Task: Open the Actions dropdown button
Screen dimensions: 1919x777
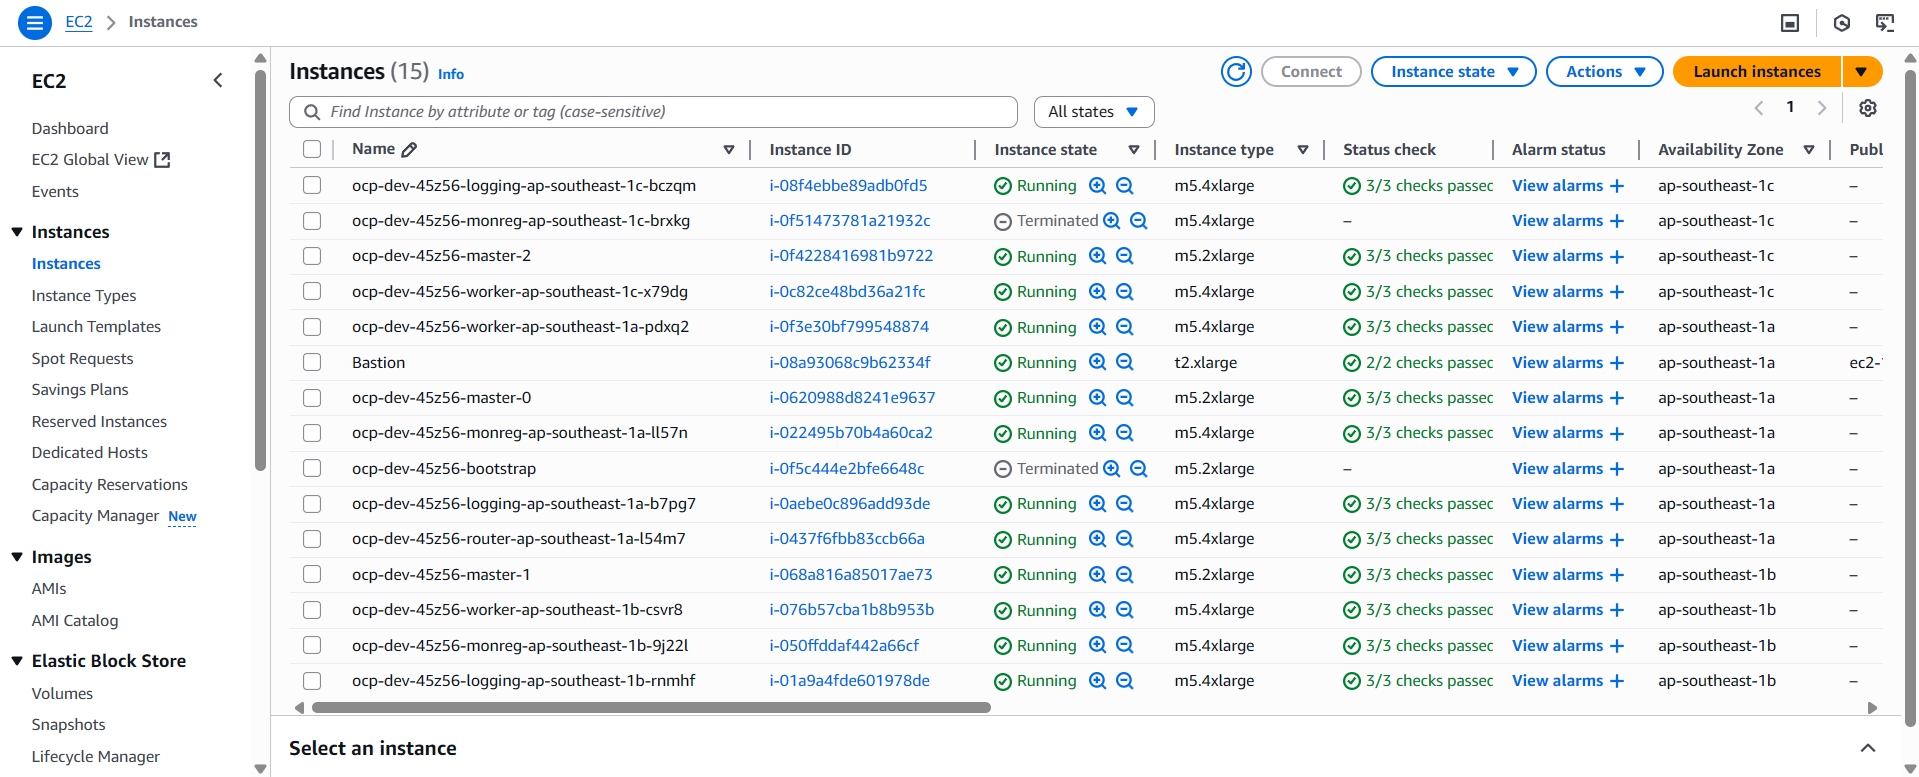Action: (1604, 72)
